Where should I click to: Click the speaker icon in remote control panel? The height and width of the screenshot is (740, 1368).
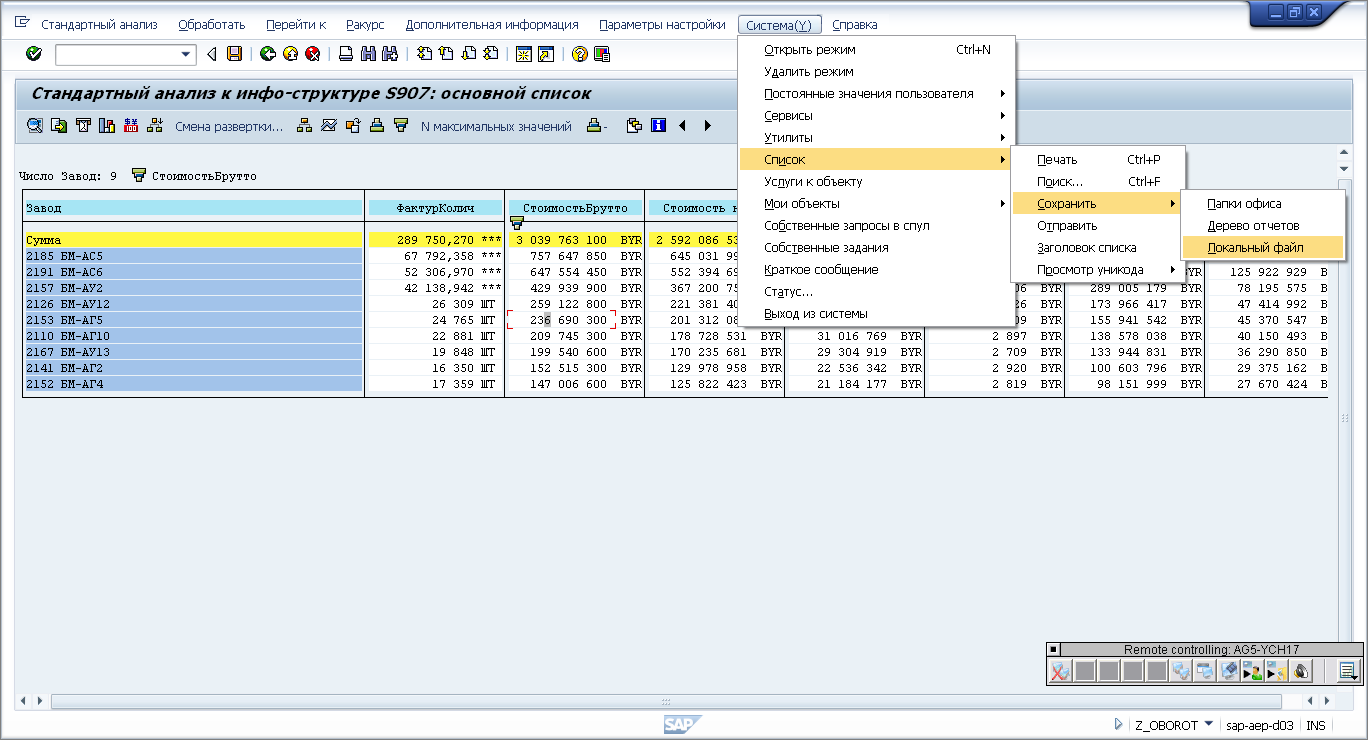pos(1302,671)
